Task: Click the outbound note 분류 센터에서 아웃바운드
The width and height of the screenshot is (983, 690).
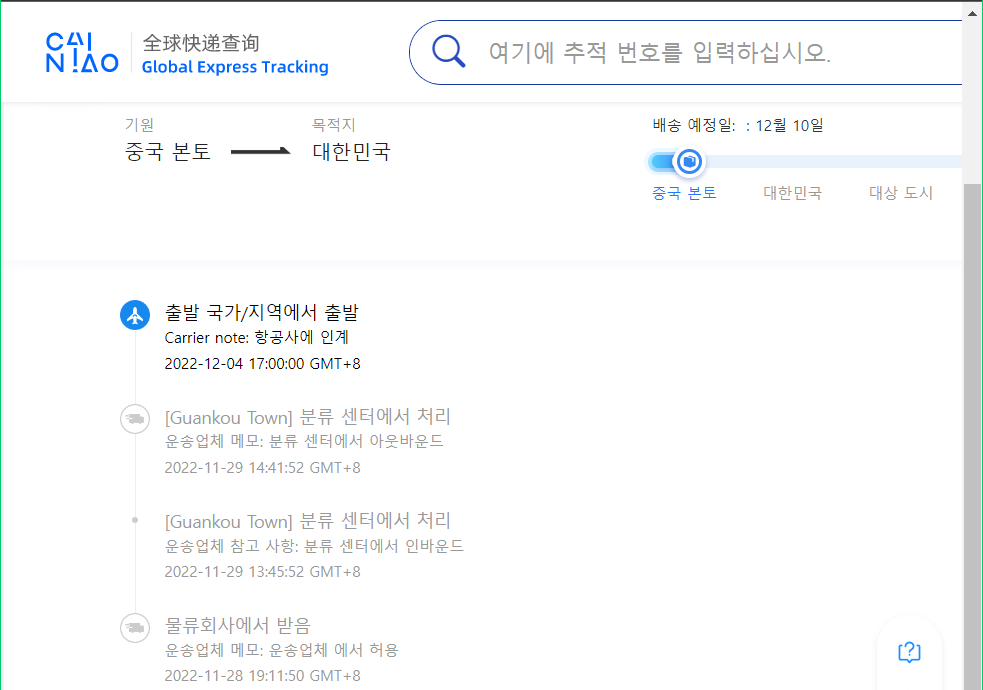Action: pos(304,441)
